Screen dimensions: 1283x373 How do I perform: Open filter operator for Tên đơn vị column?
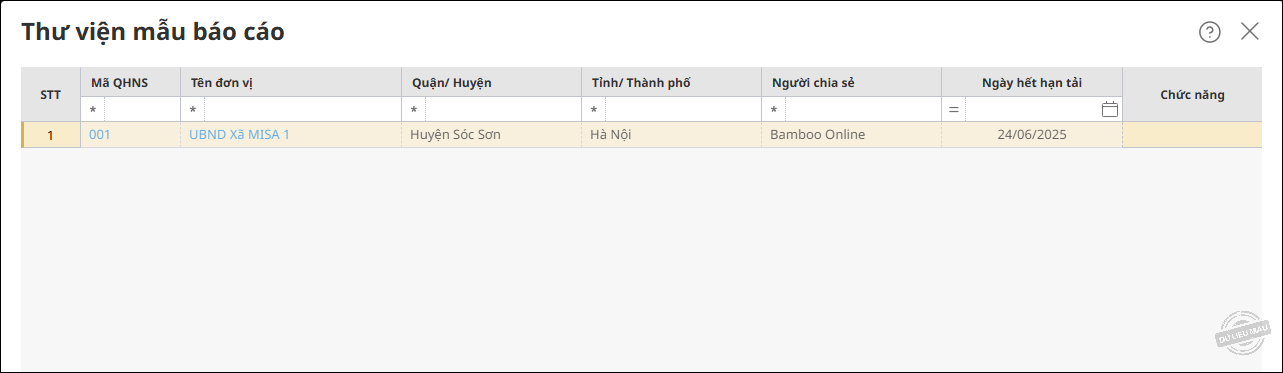193,110
